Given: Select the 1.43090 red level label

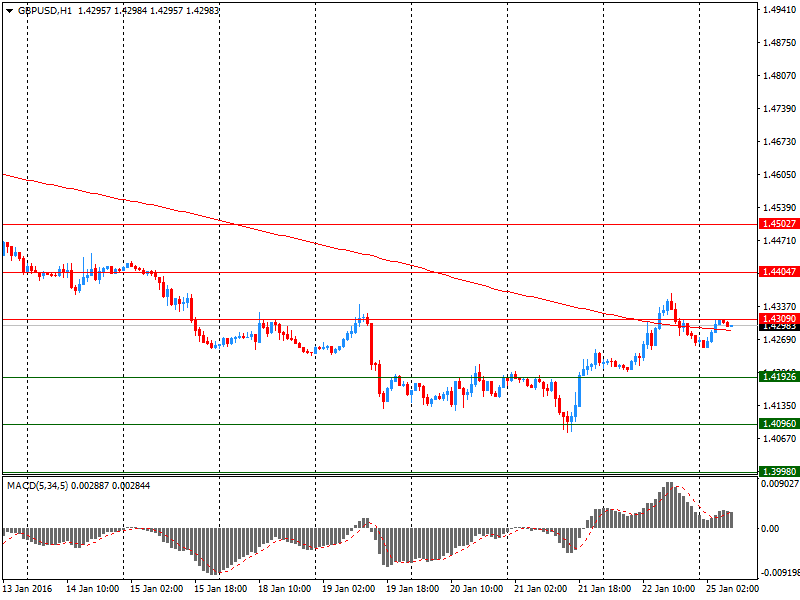Looking at the screenshot, I should 779,319.
